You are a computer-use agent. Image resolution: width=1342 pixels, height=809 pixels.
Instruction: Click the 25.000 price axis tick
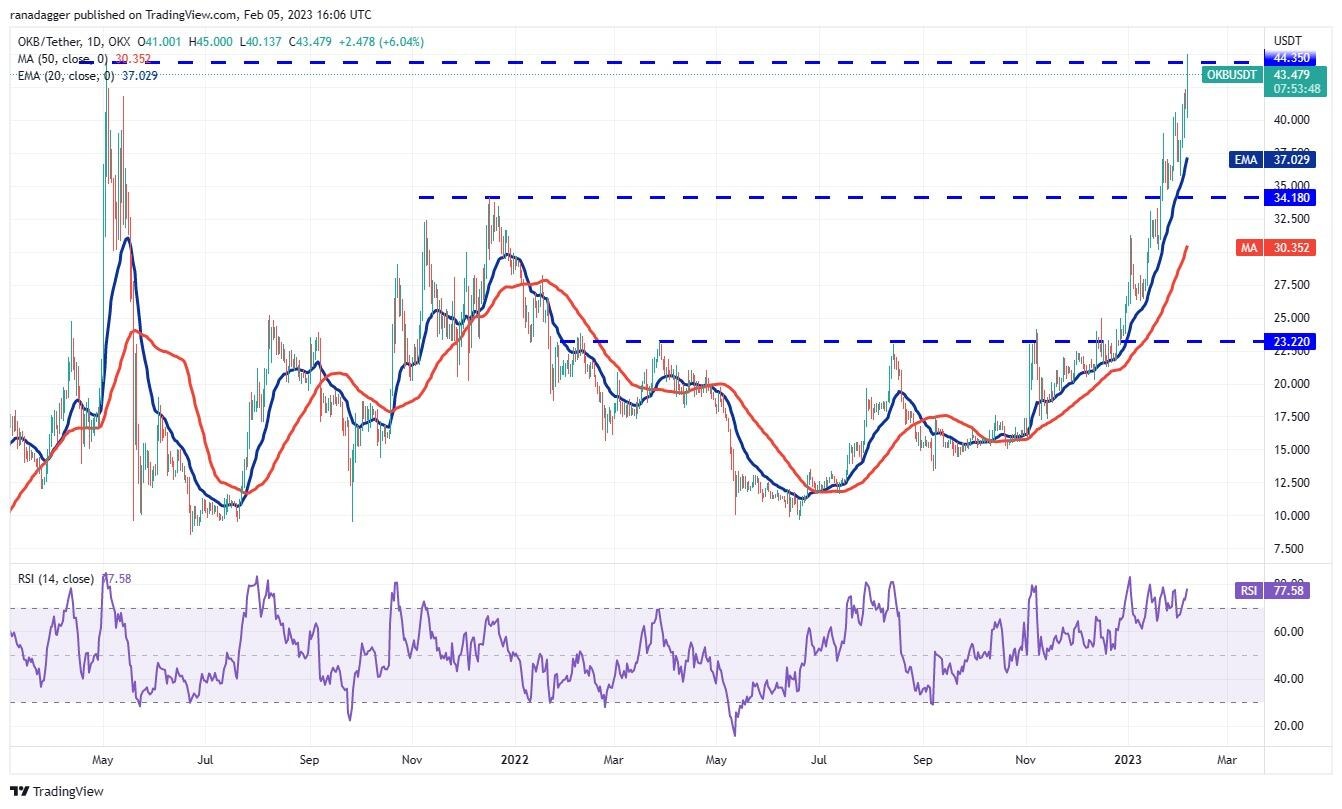point(1291,318)
